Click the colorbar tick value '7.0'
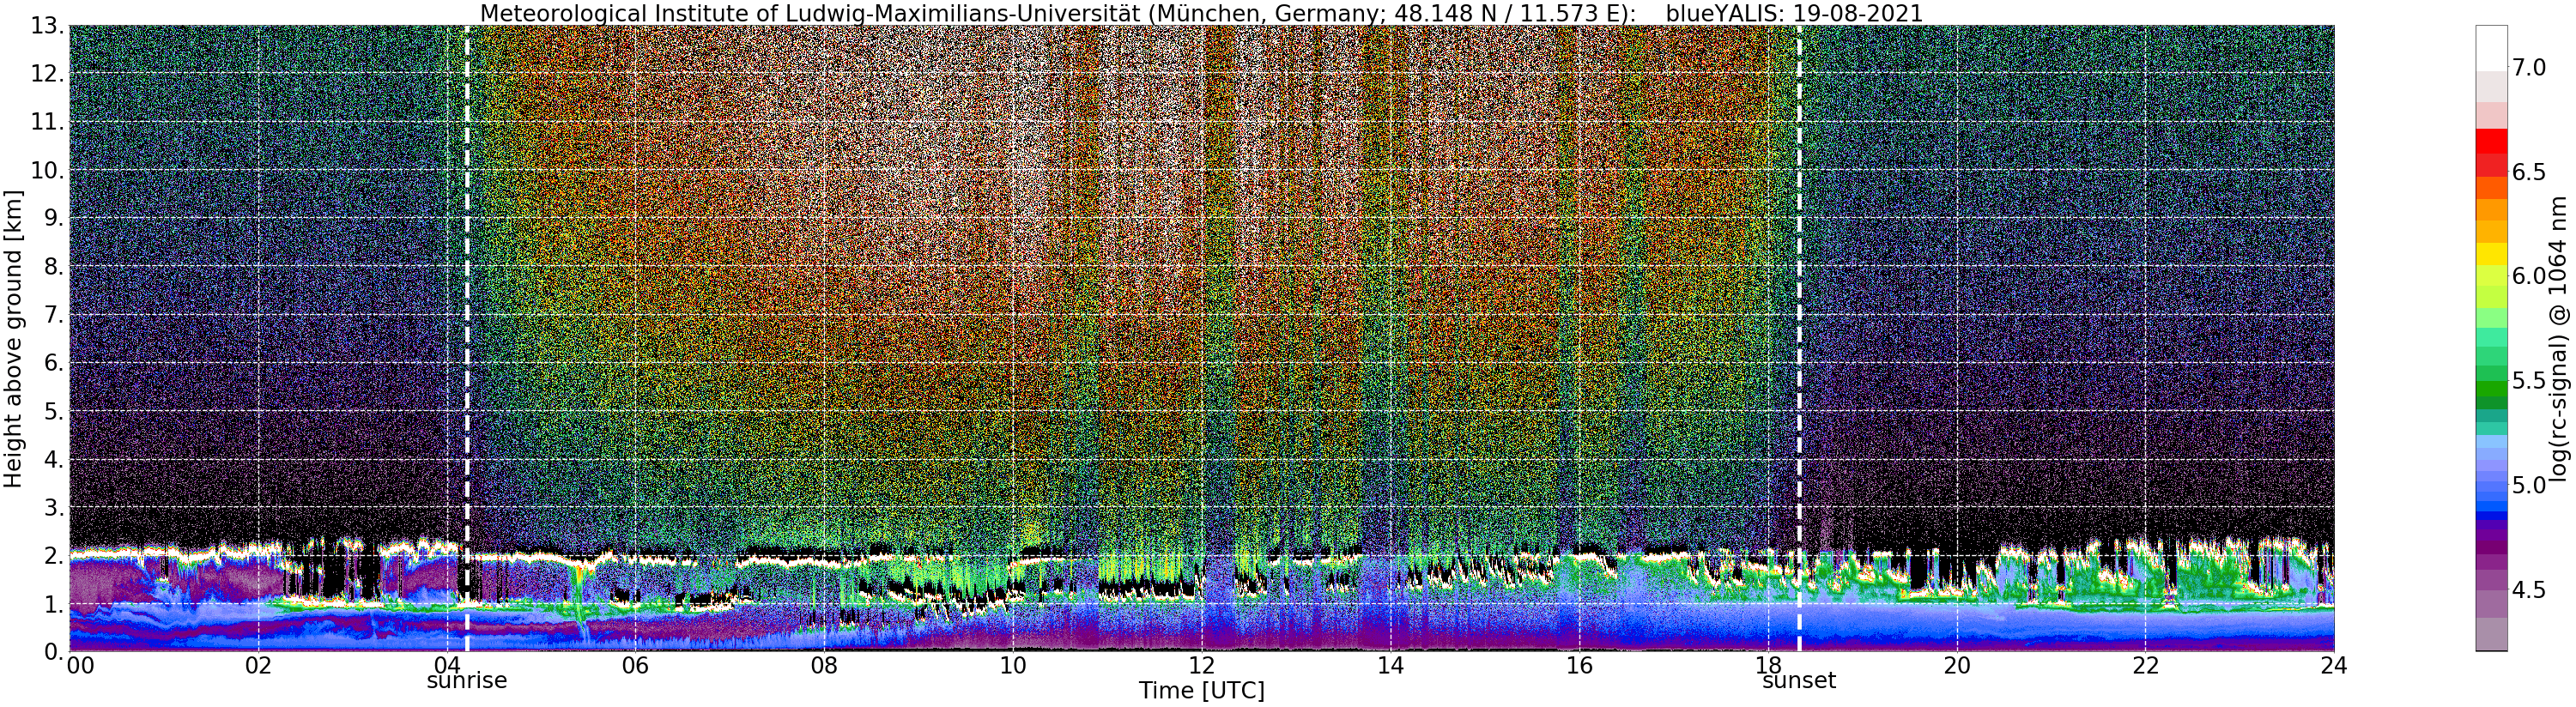Image resolution: width=2576 pixels, height=707 pixels. coord(2530,67)
